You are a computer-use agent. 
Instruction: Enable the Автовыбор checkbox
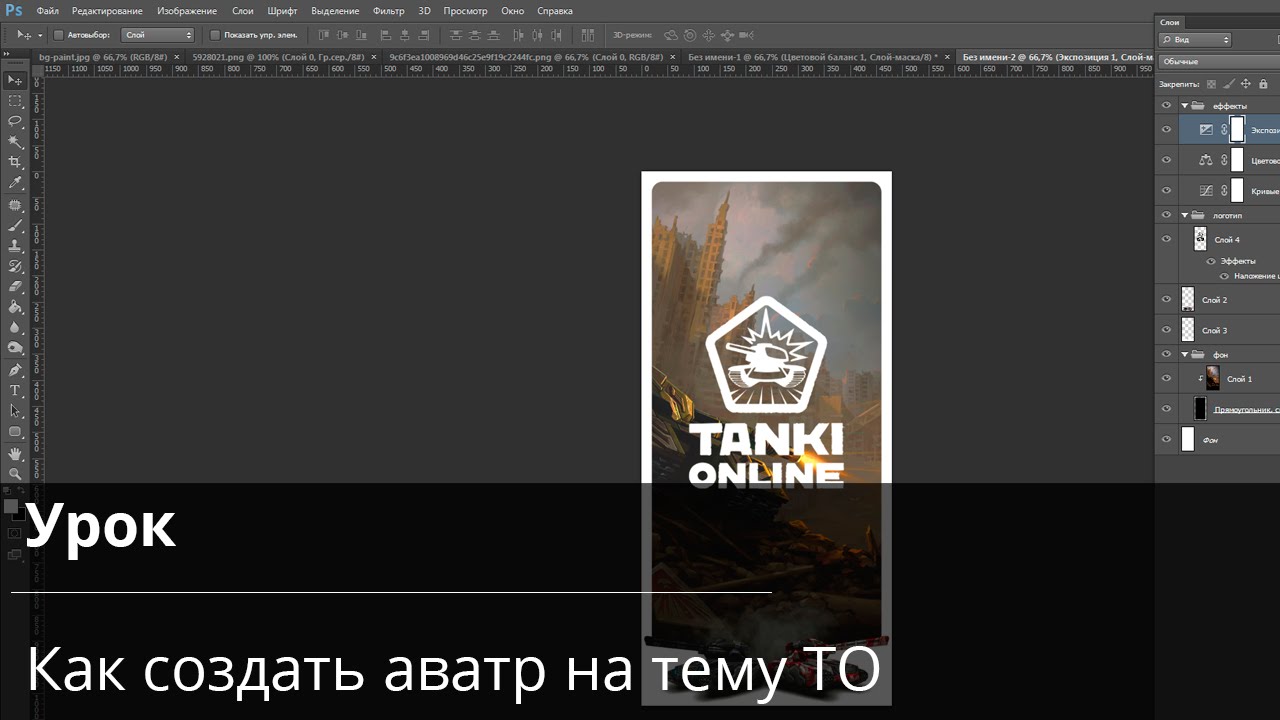tap(58, 35)
